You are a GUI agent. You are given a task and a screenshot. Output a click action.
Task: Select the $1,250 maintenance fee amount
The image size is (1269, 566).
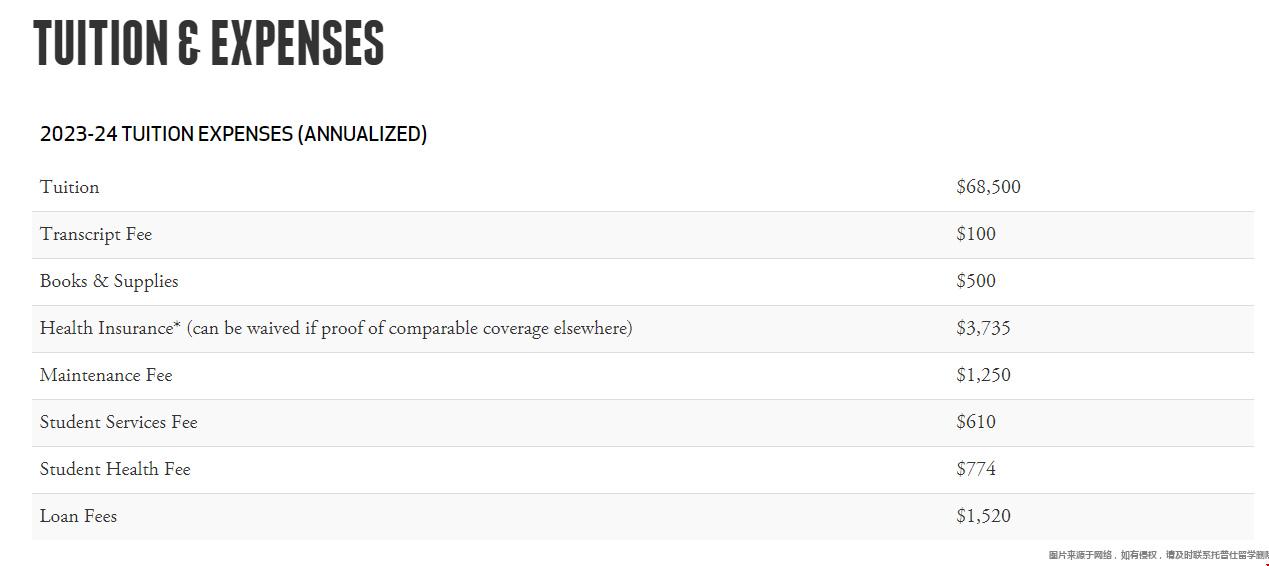[x=983, y=375]
